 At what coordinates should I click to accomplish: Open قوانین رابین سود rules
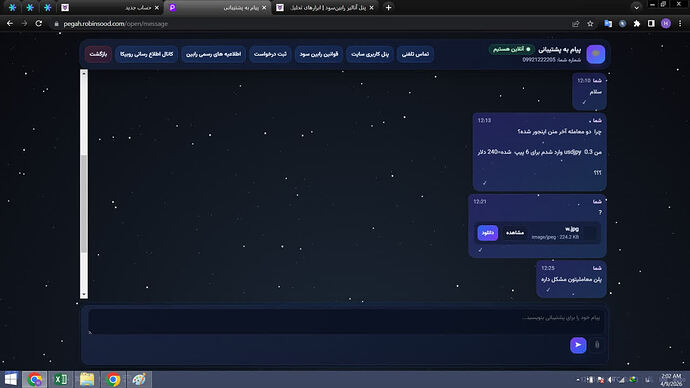(319, 54)
